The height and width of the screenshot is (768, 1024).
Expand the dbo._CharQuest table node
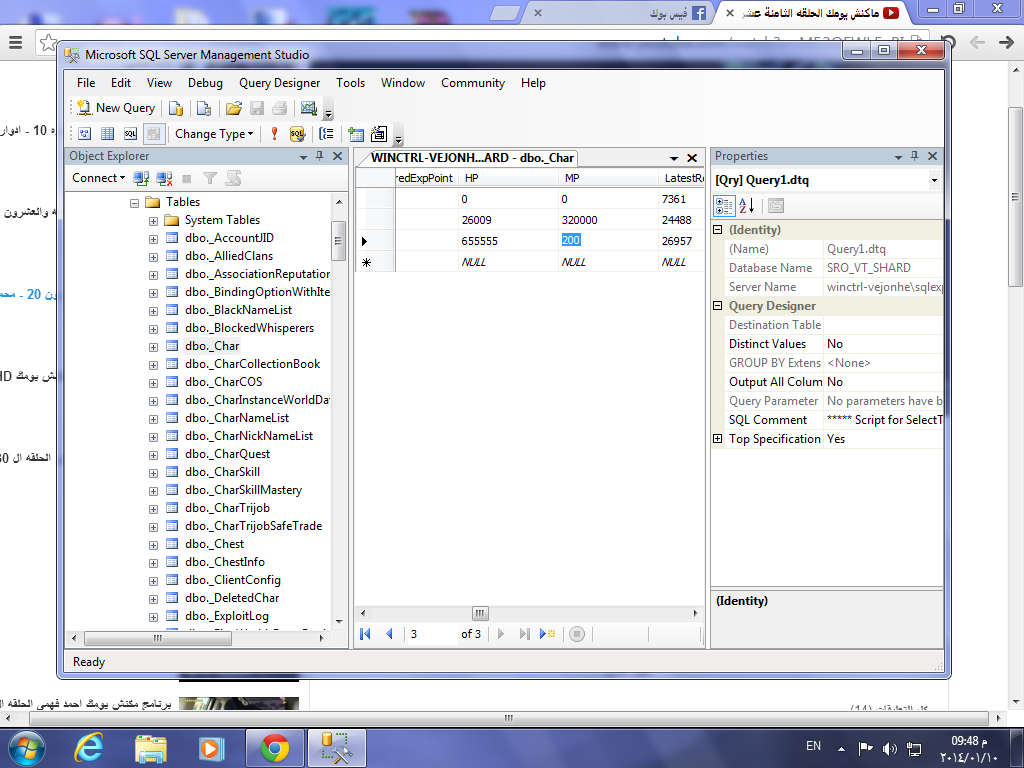click(x=153, y=455)
